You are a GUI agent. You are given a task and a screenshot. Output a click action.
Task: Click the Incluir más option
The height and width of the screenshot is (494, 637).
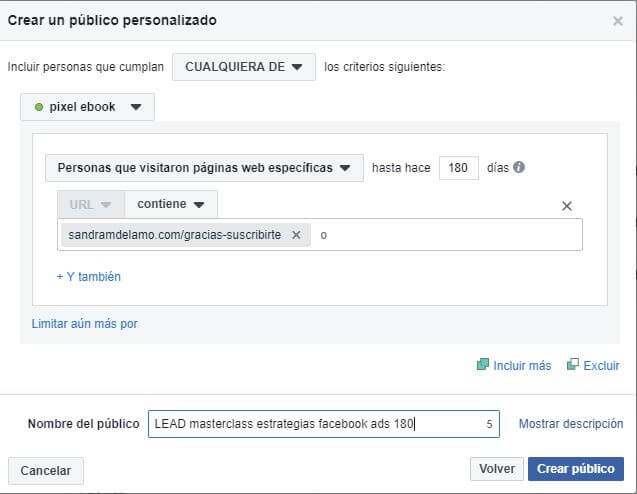tap(514, 366)
